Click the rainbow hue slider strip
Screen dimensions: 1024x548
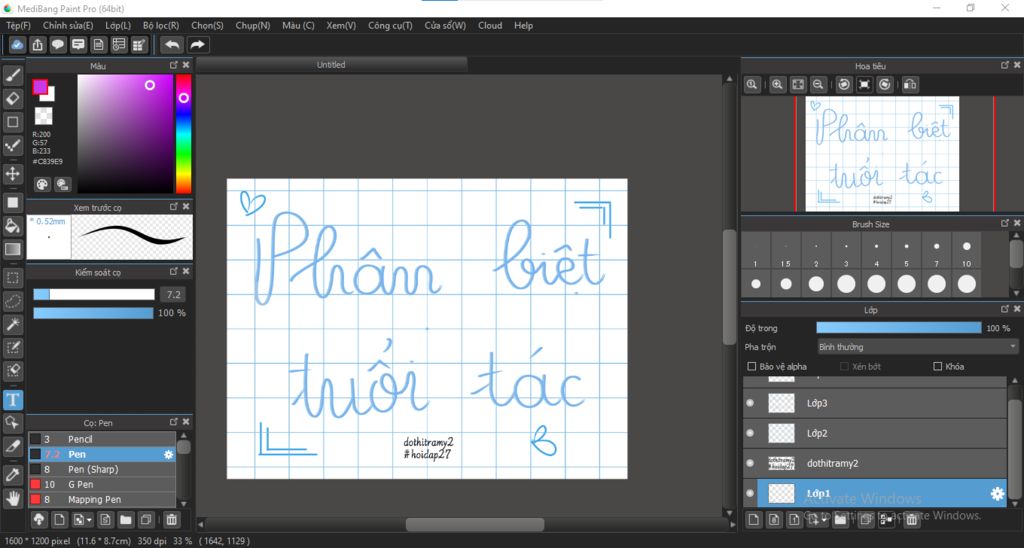[184, 134]
